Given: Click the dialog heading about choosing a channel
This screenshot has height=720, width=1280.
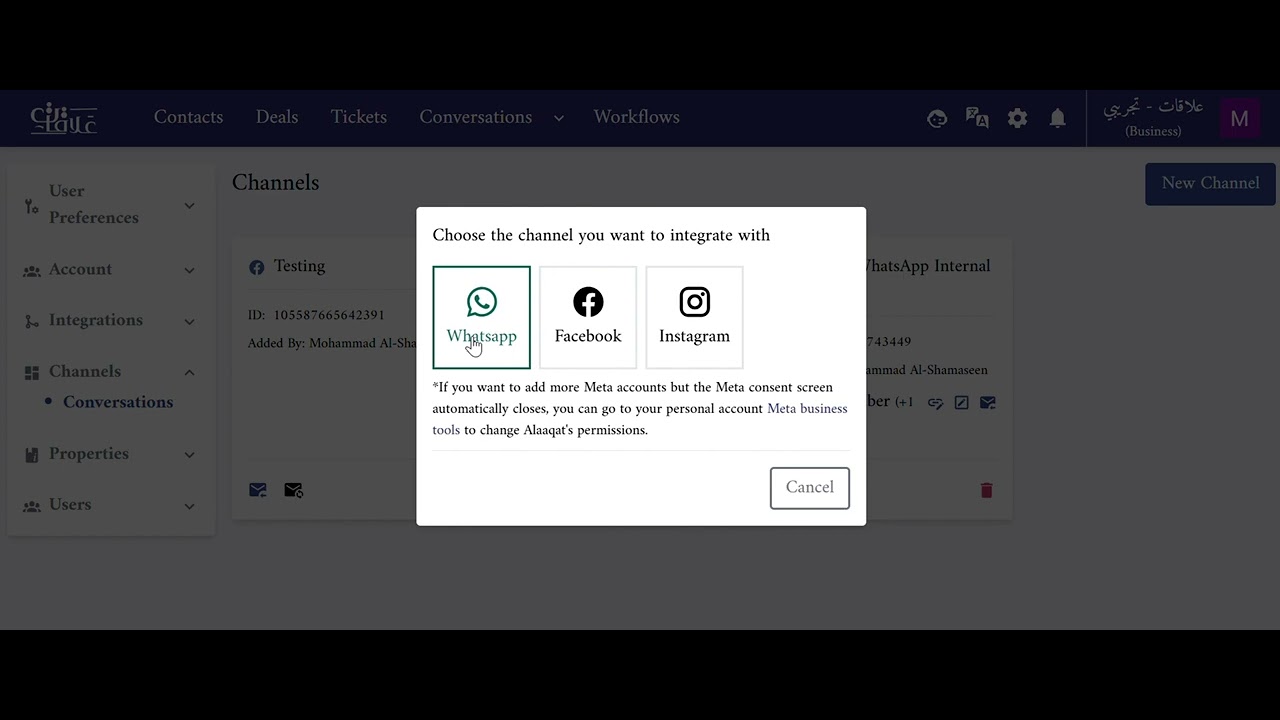Looking at the screenshot, I should tap(601, 236).
